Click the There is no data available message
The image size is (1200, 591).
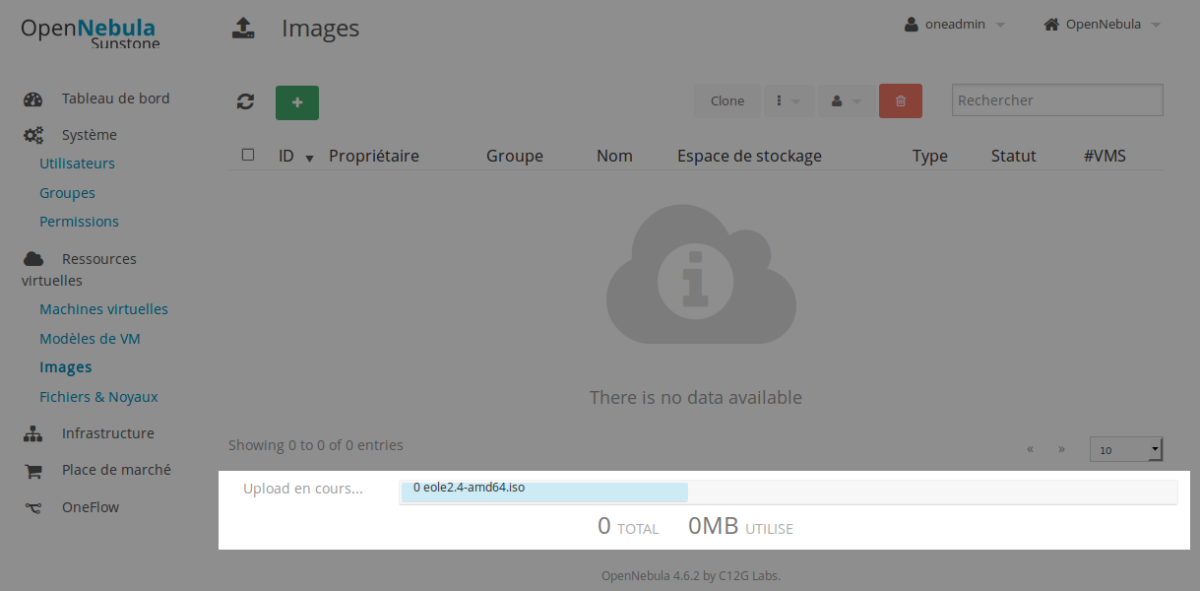(x=696, y=397)
